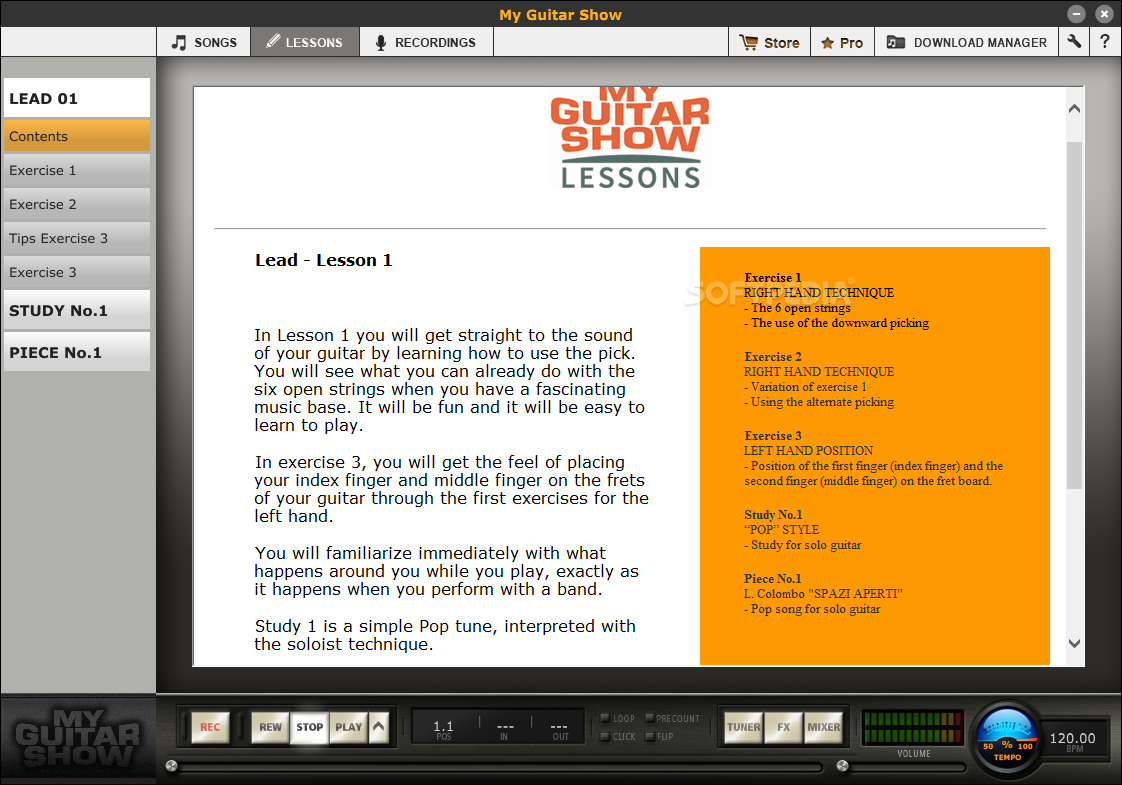
Task: Open the settings wrench icon
Action: coord(1073,42)
